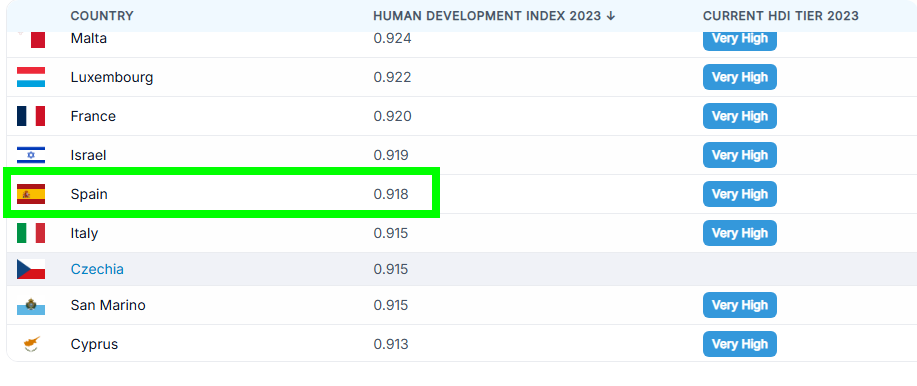Click the Country column header
This screenshot has width=917, height=386.
coord(102,16)
